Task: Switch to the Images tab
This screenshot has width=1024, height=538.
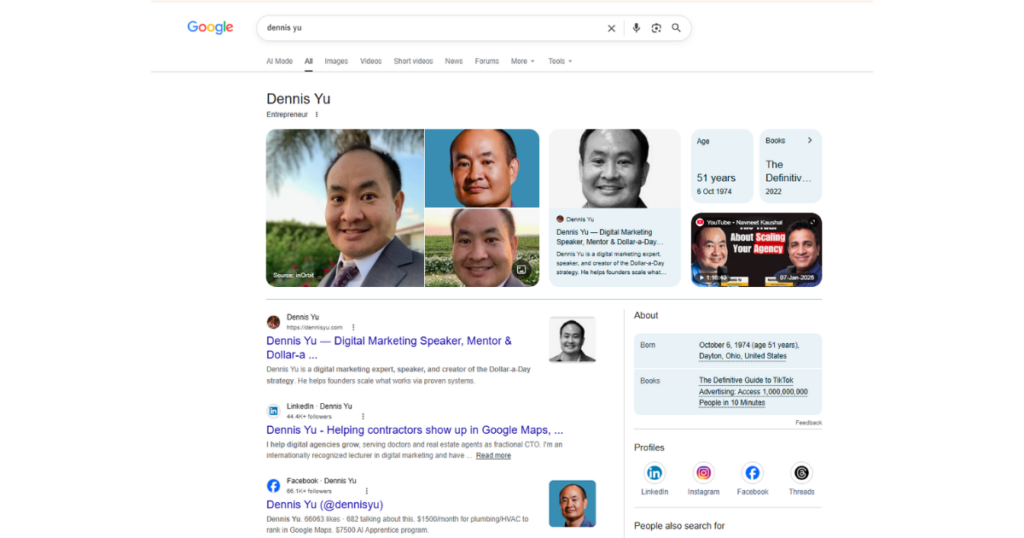Action: coord(336,61)
